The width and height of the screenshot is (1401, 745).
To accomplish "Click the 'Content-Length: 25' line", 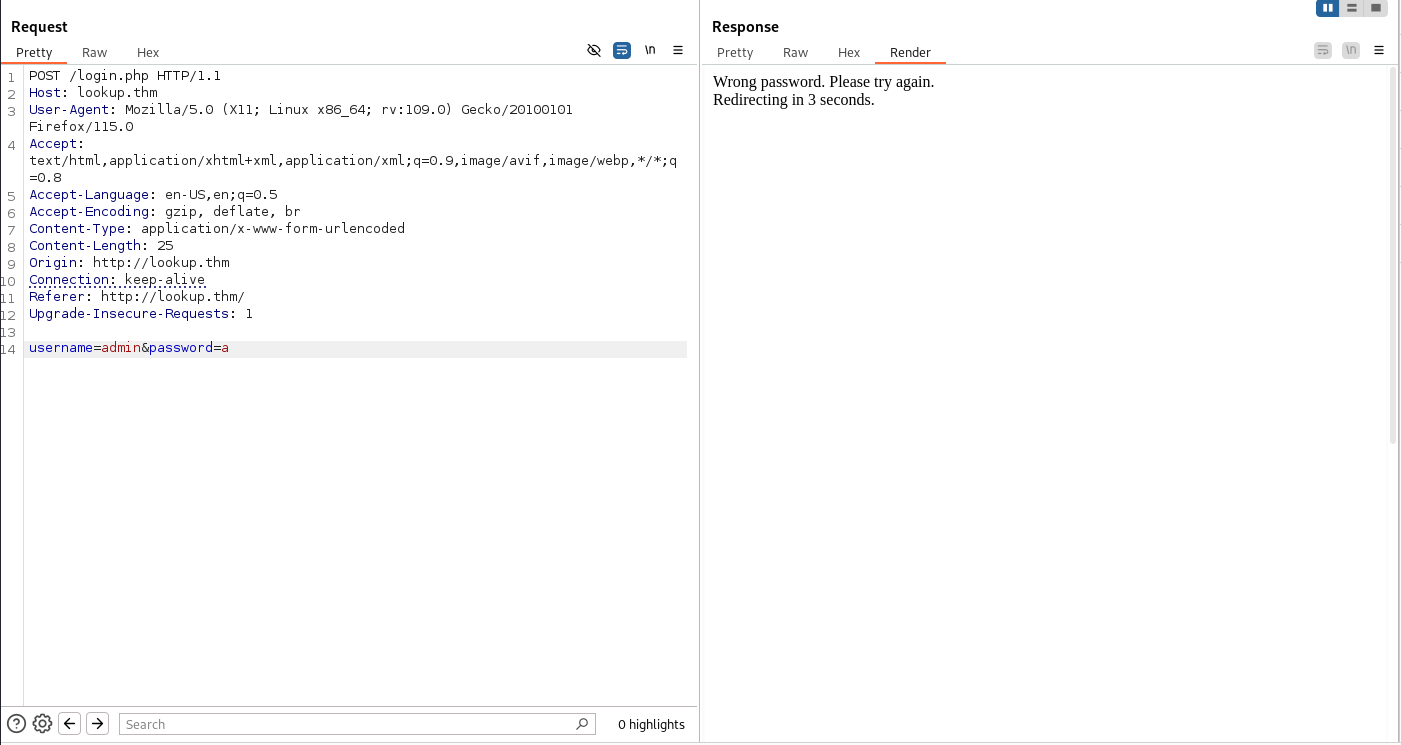I will point(101,246).
